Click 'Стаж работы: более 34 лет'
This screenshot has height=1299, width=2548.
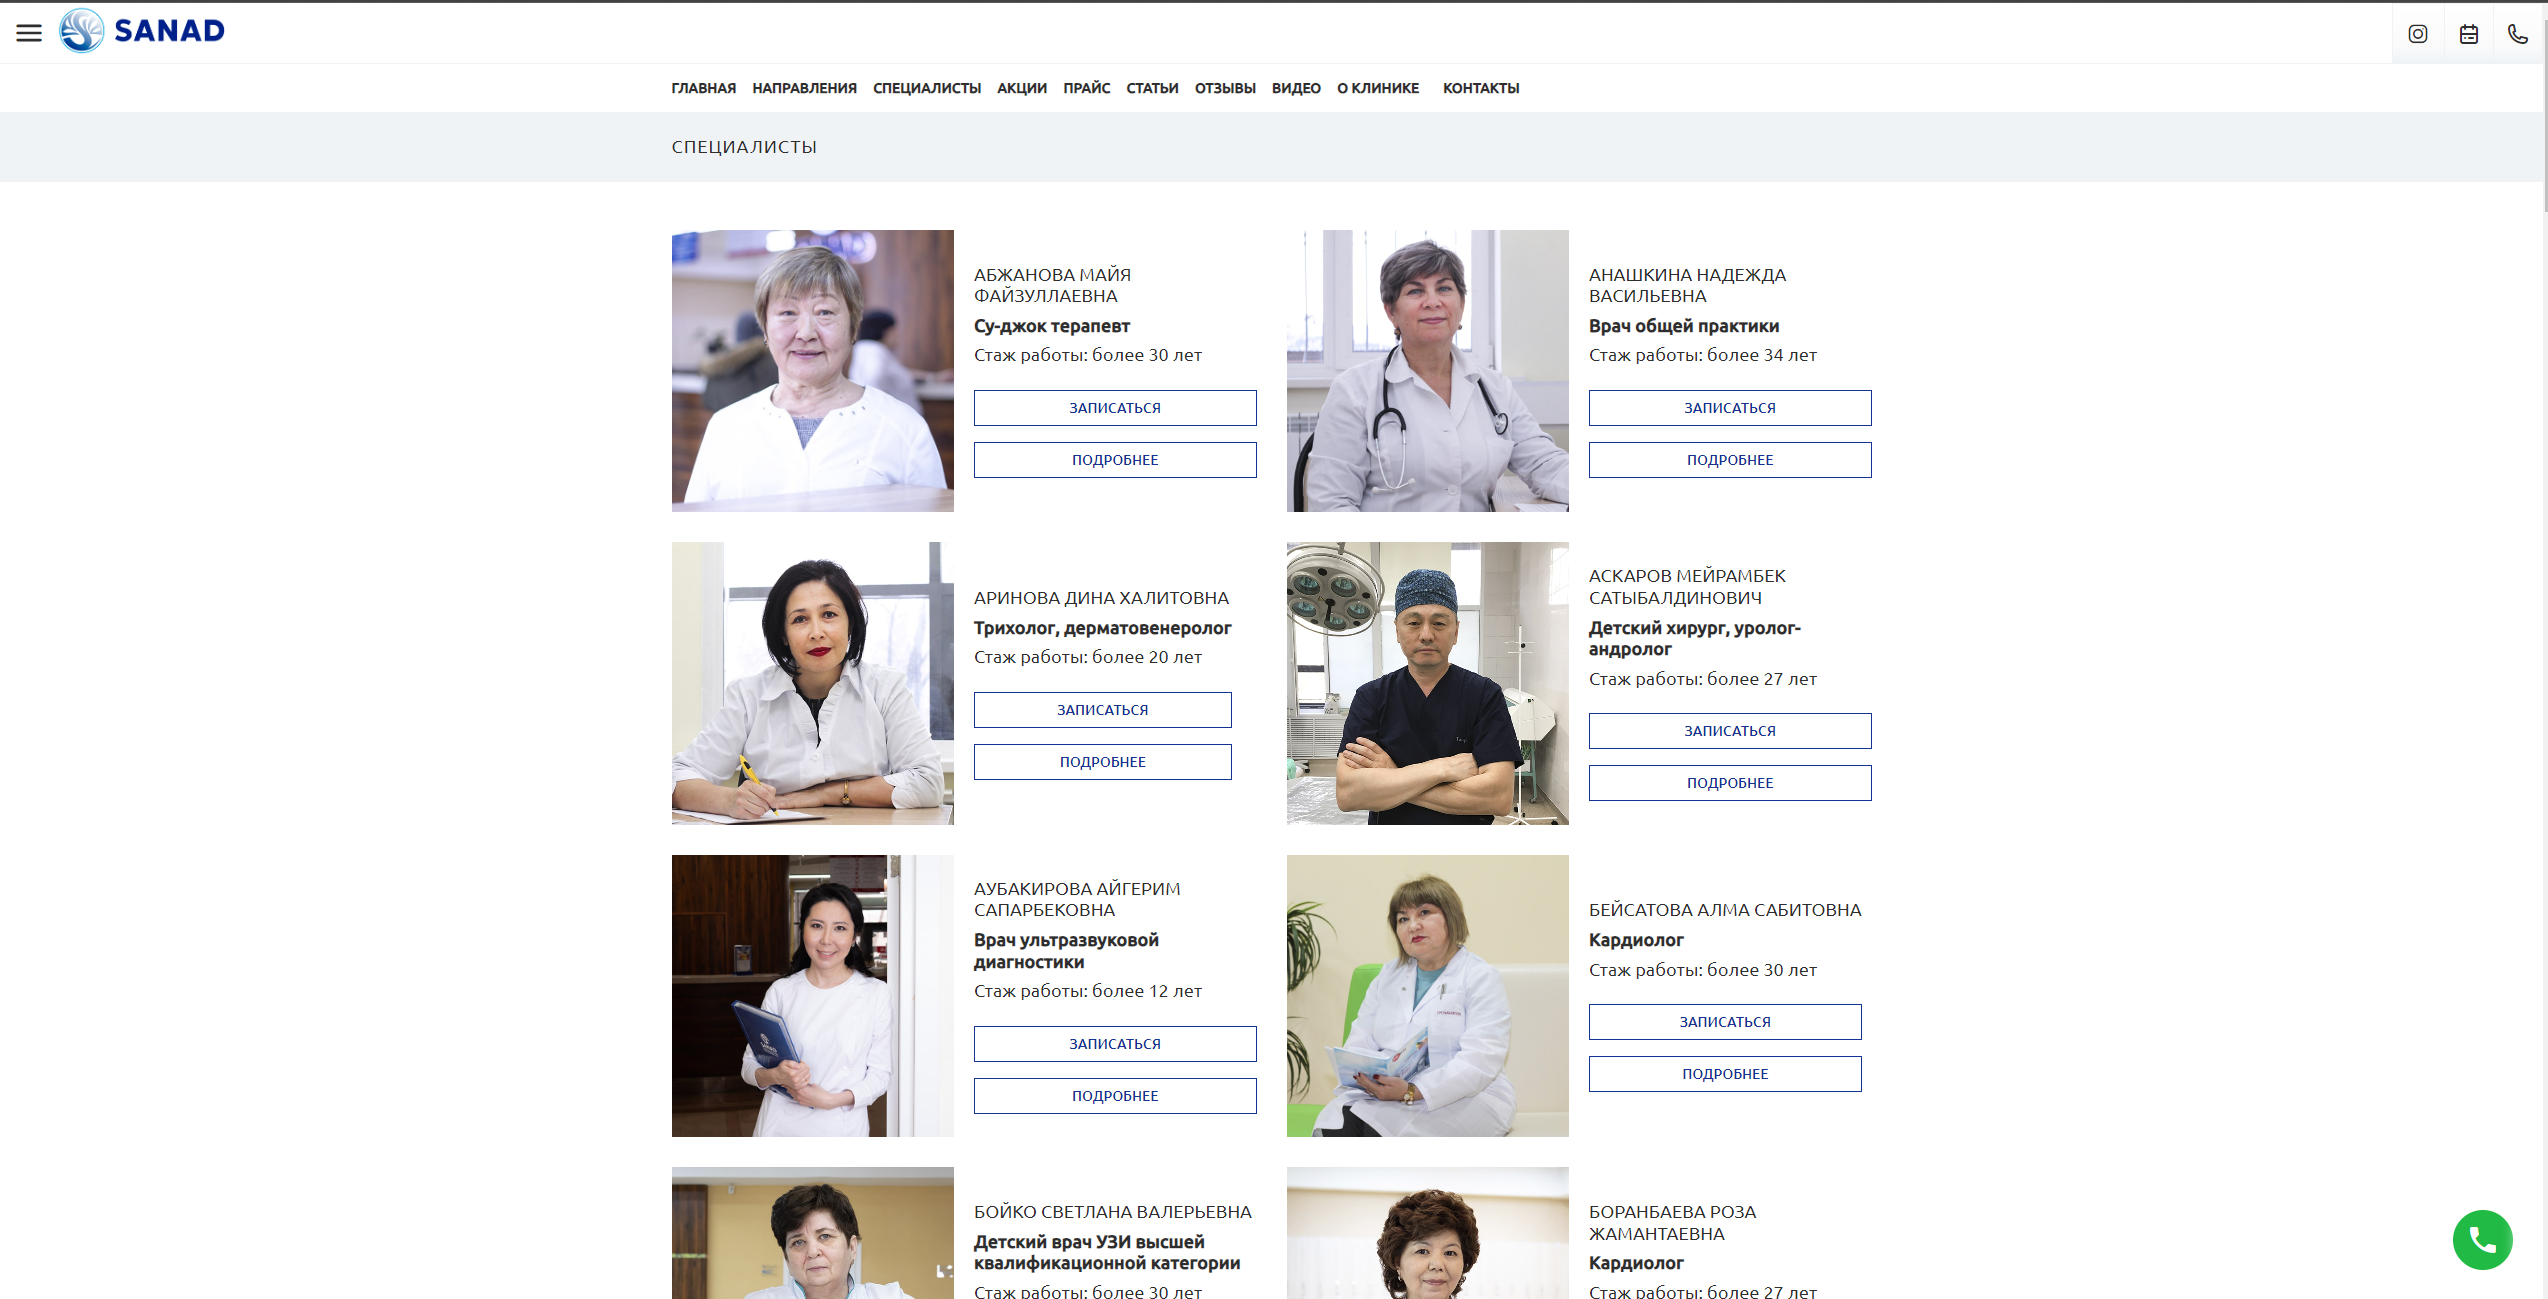pos(1702,355)
